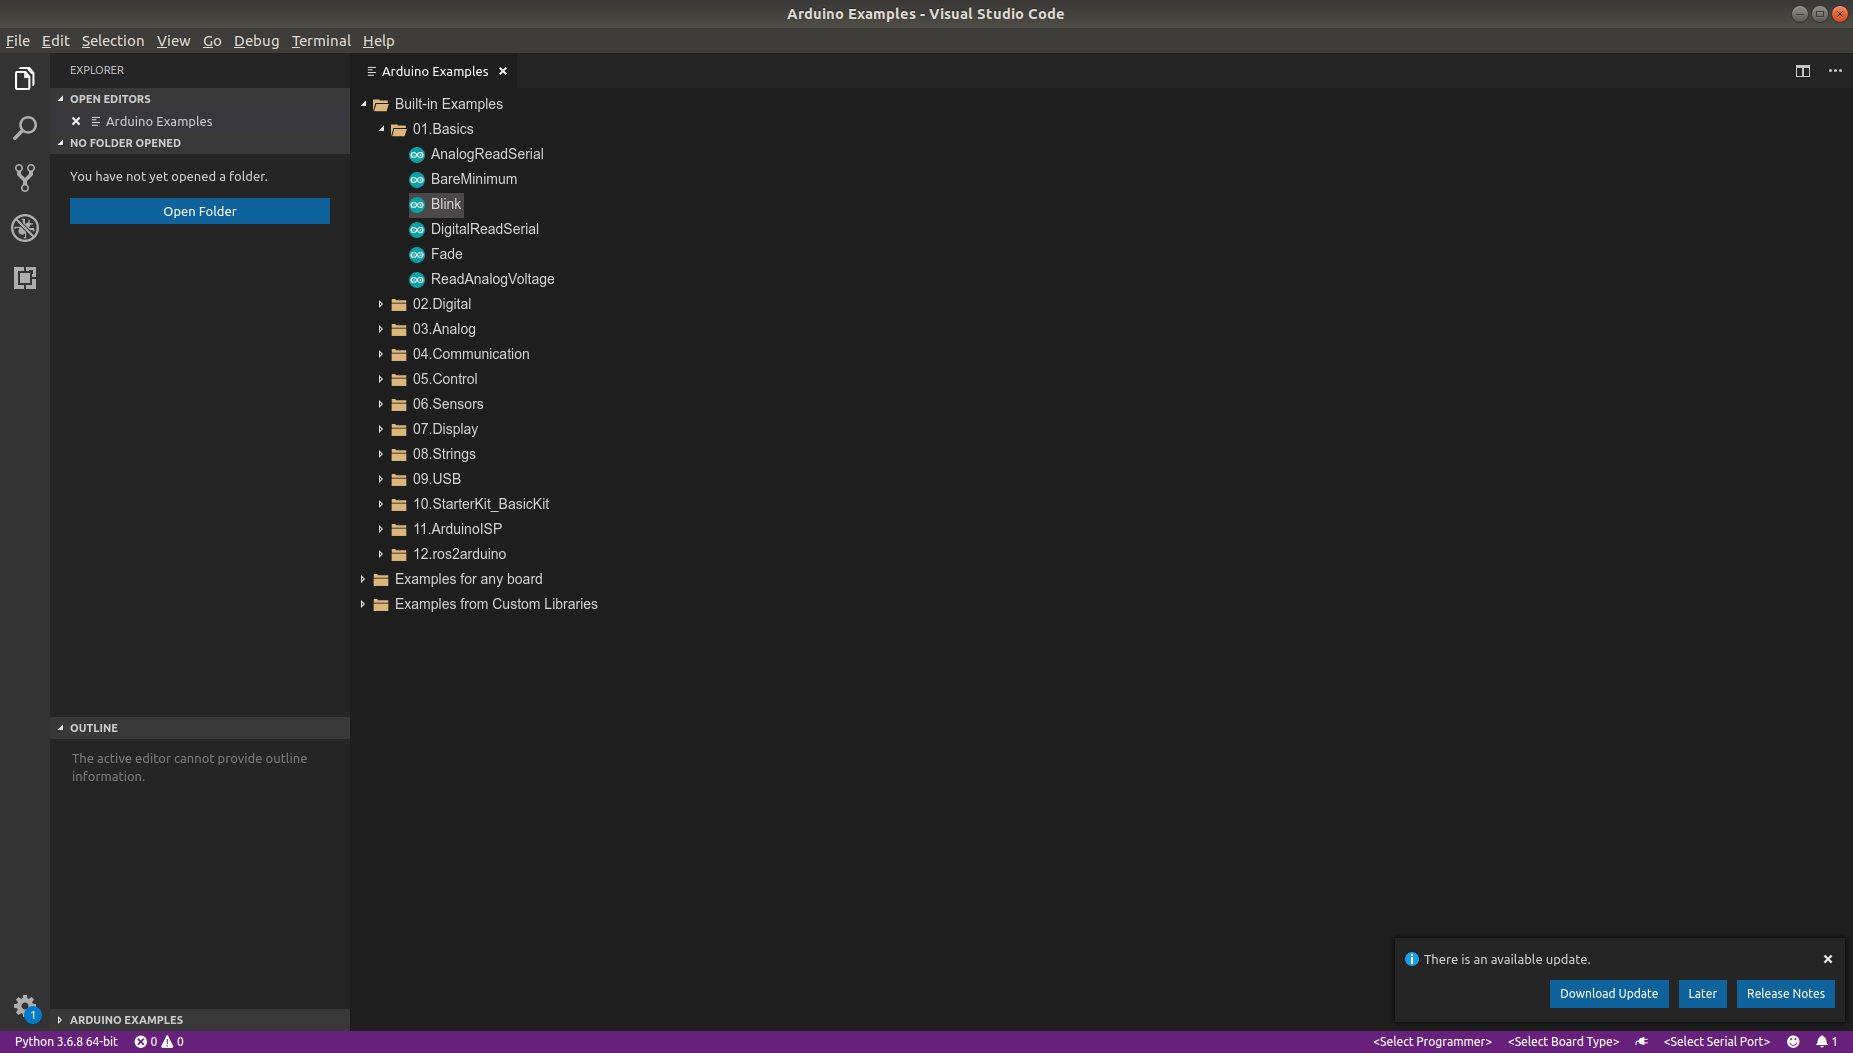This screenshot has height=1053, width=1853.
Task: Expand Examples for any board node
Action: point(363,579)
